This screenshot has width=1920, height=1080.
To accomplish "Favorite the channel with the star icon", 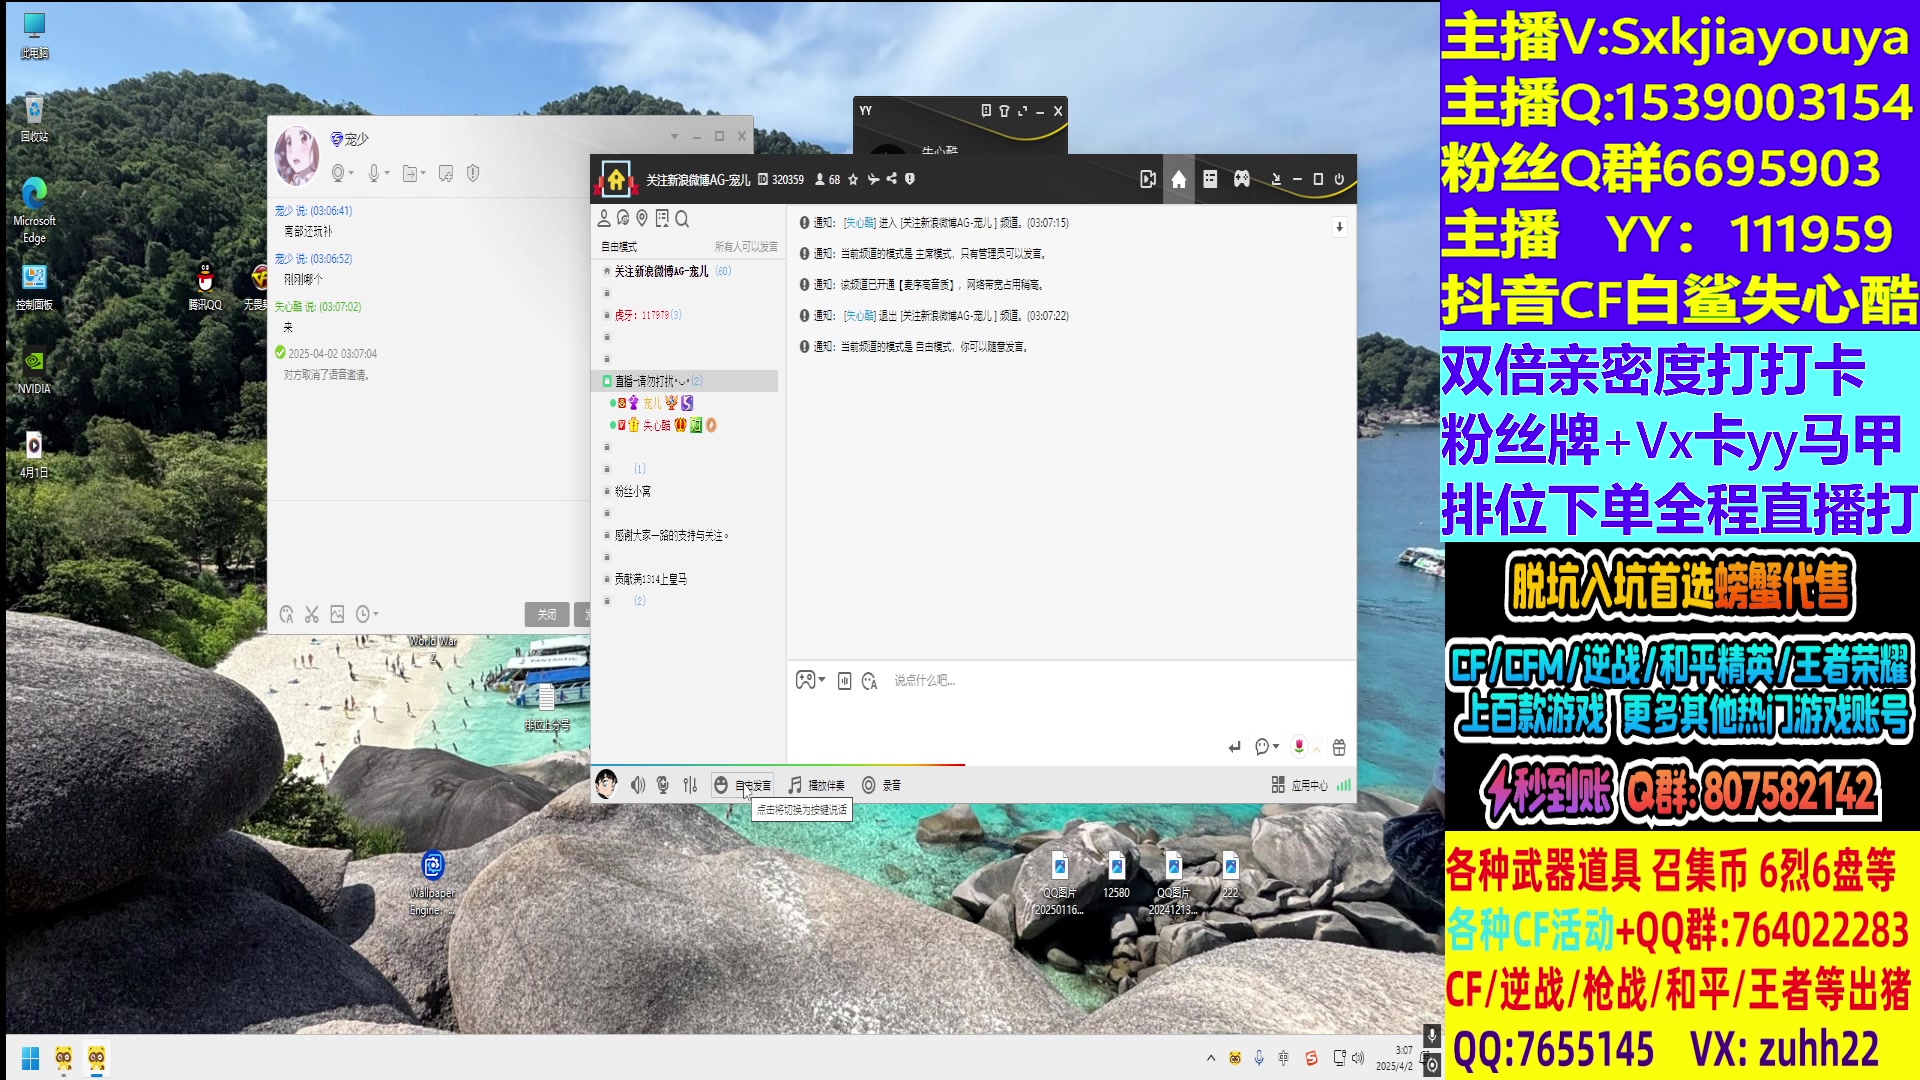I will [853, 180].
